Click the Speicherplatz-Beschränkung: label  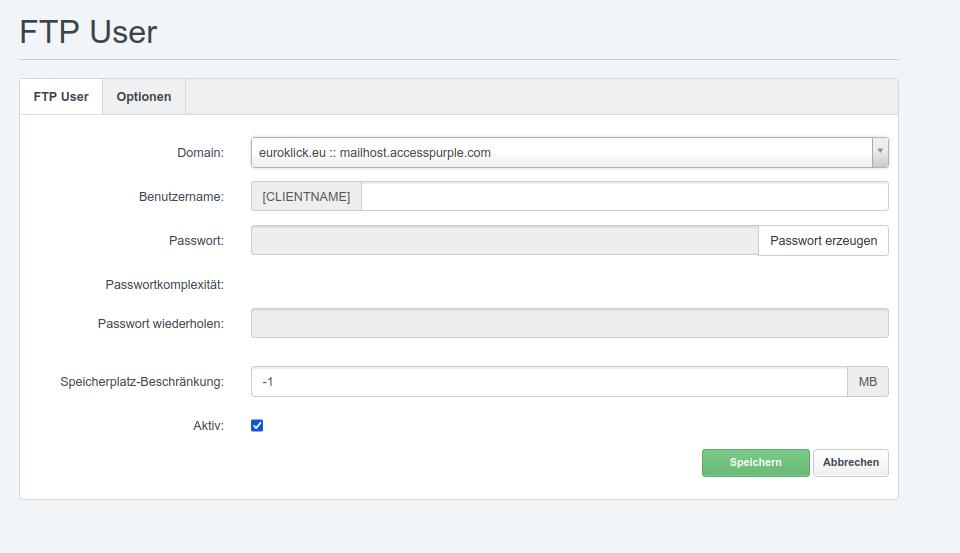point(142,382)
